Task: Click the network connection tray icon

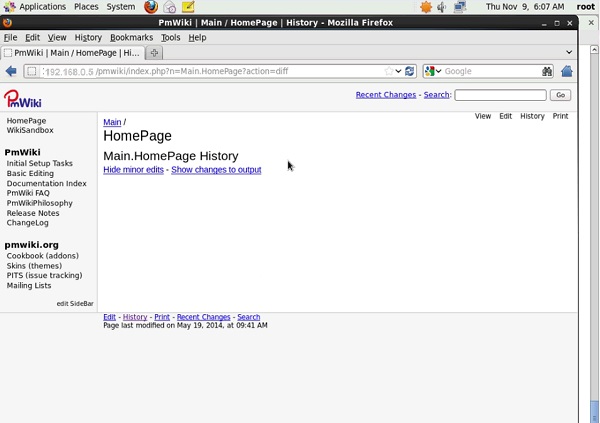Action: click(x=460, y=7)
